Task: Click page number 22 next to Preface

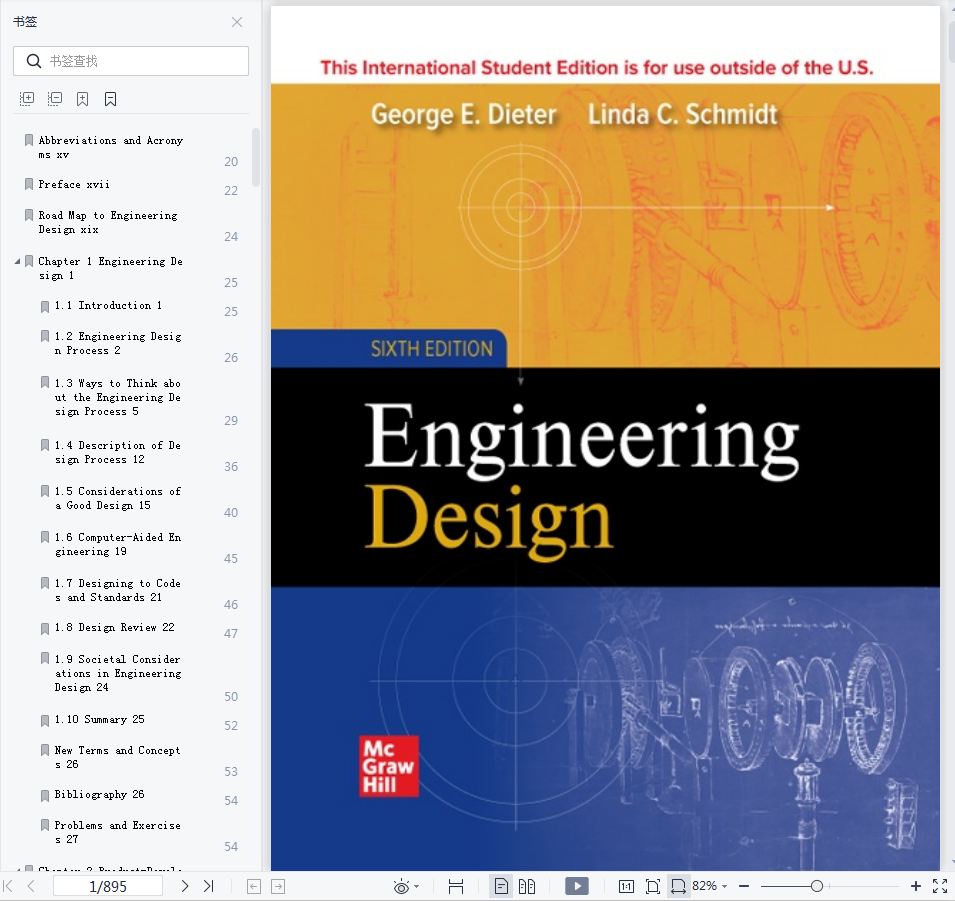Action: (231, 191)
